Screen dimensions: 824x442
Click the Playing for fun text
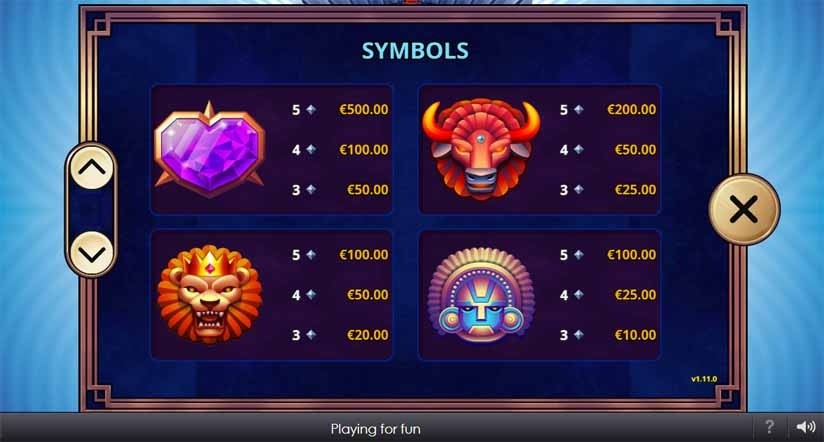[376, 429]
